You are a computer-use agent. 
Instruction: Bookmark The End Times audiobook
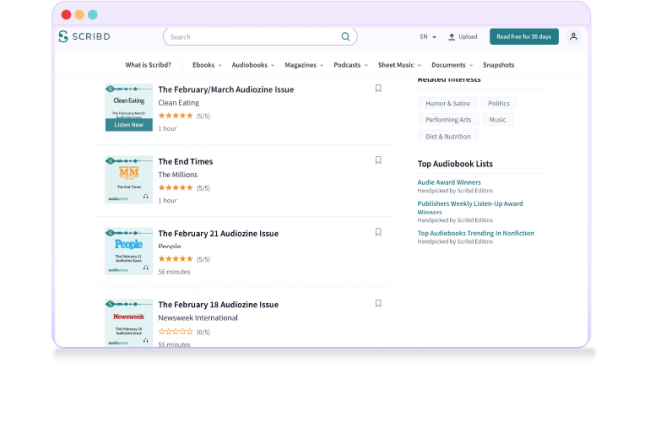tap(378, 160)
